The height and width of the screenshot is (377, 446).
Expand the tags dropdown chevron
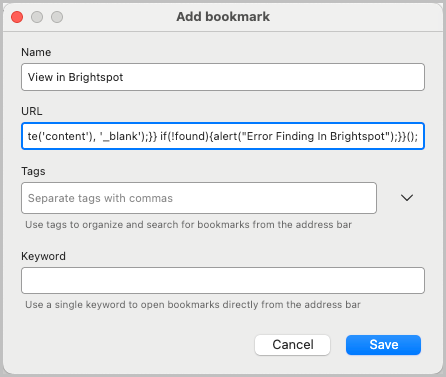click(407, 198)
